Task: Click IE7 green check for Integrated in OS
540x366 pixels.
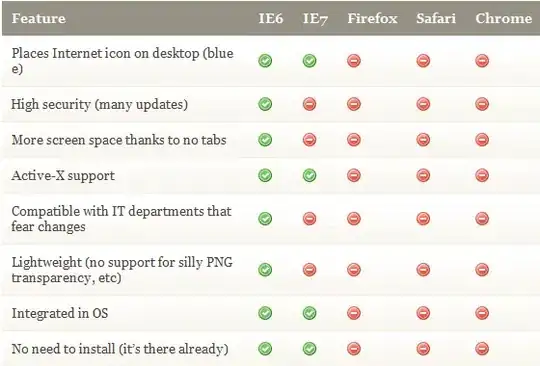Action: tap(310, 313)
